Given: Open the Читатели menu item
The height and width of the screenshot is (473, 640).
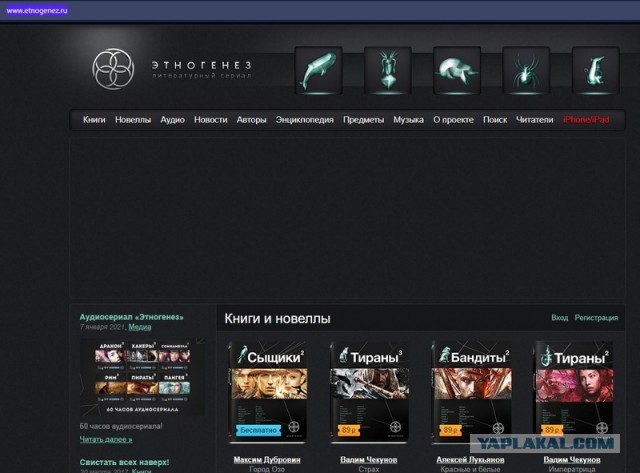Looking at the screenshot, I should click(535, 120).
